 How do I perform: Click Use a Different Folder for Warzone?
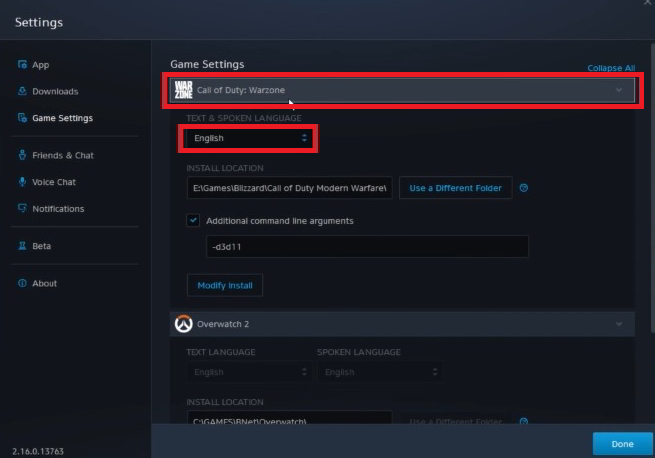pyautogui.click(x=455, y=188)
